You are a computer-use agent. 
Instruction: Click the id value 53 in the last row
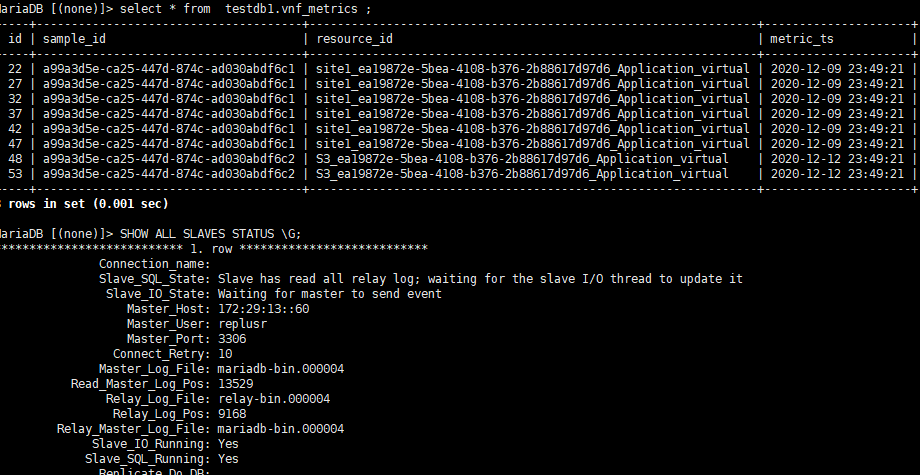[x=15, y=173]
